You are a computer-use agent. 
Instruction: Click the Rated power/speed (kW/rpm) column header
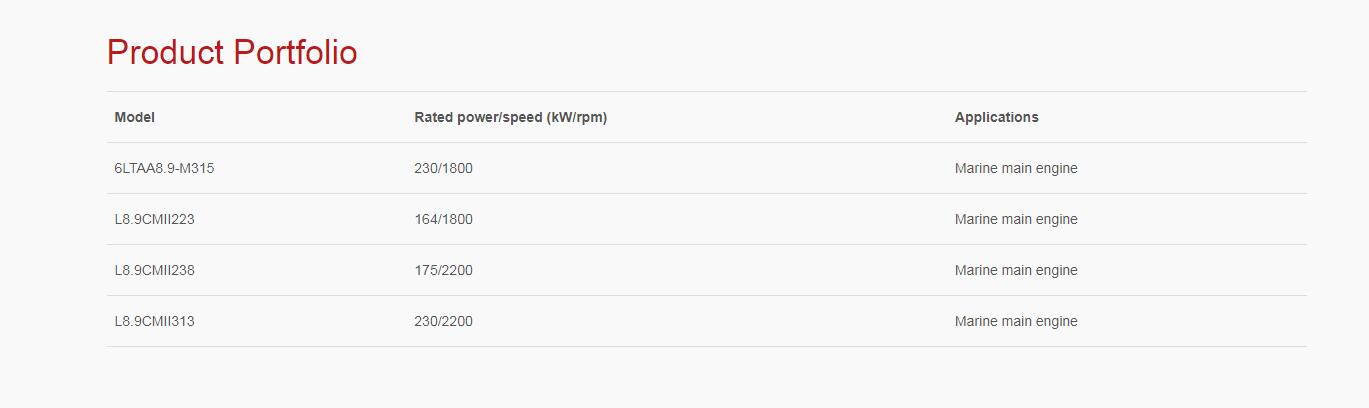pos(510,117)
